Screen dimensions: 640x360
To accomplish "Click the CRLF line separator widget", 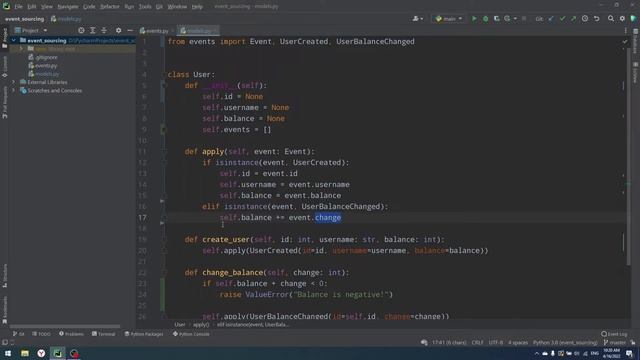I will (x=477, y=342).
